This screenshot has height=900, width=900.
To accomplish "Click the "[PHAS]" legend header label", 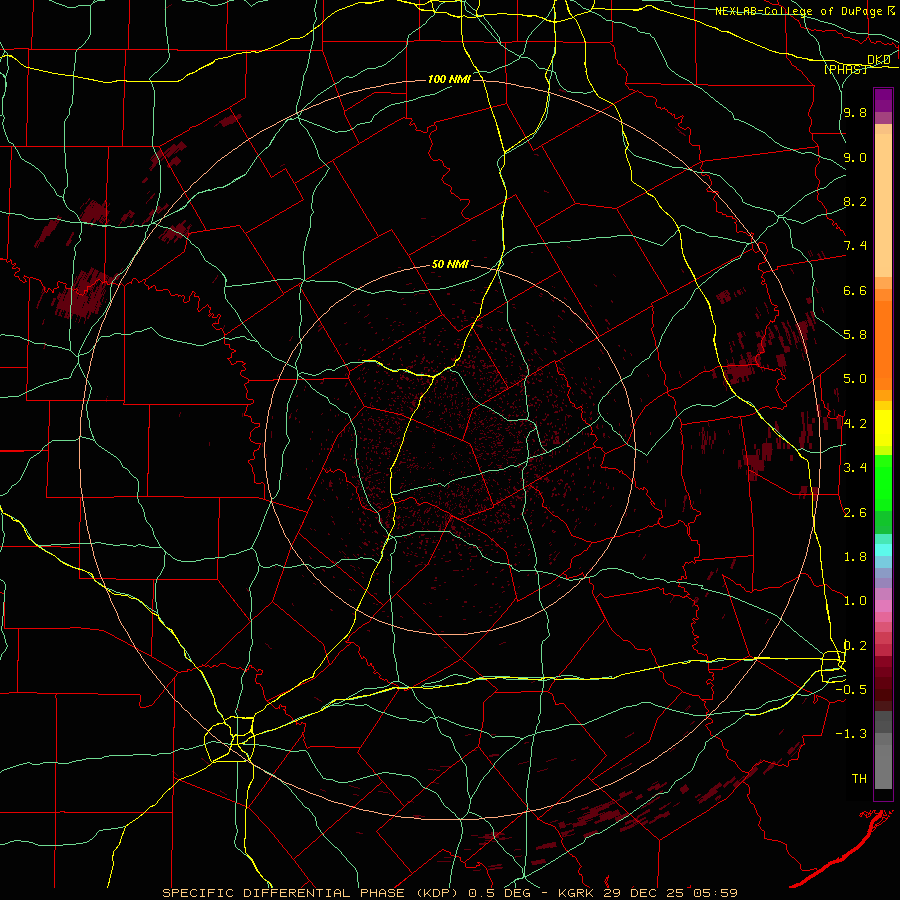I will (845, 69).
